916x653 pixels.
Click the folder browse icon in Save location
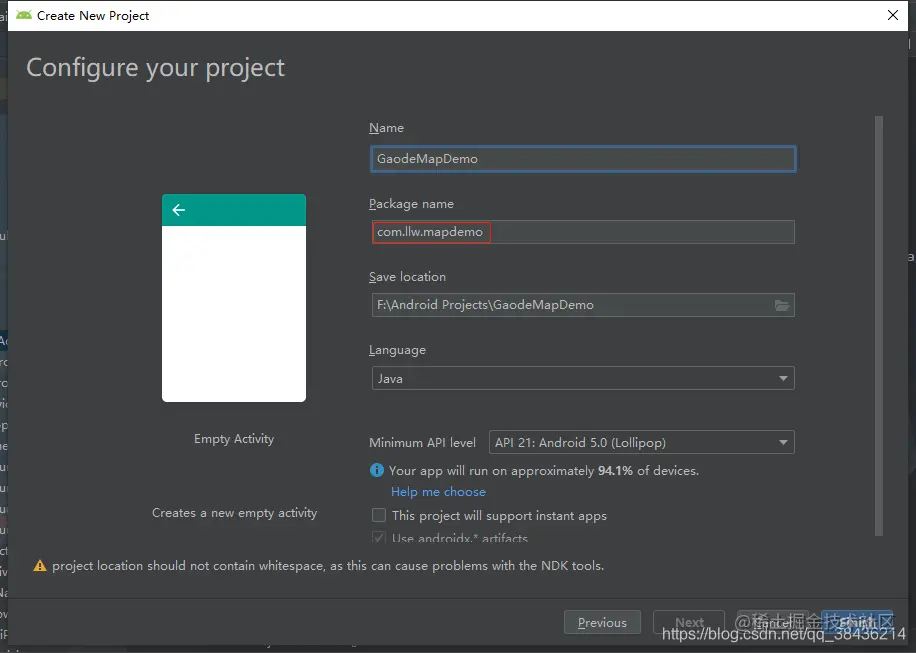pyautogui.click(x=782, y=305)
